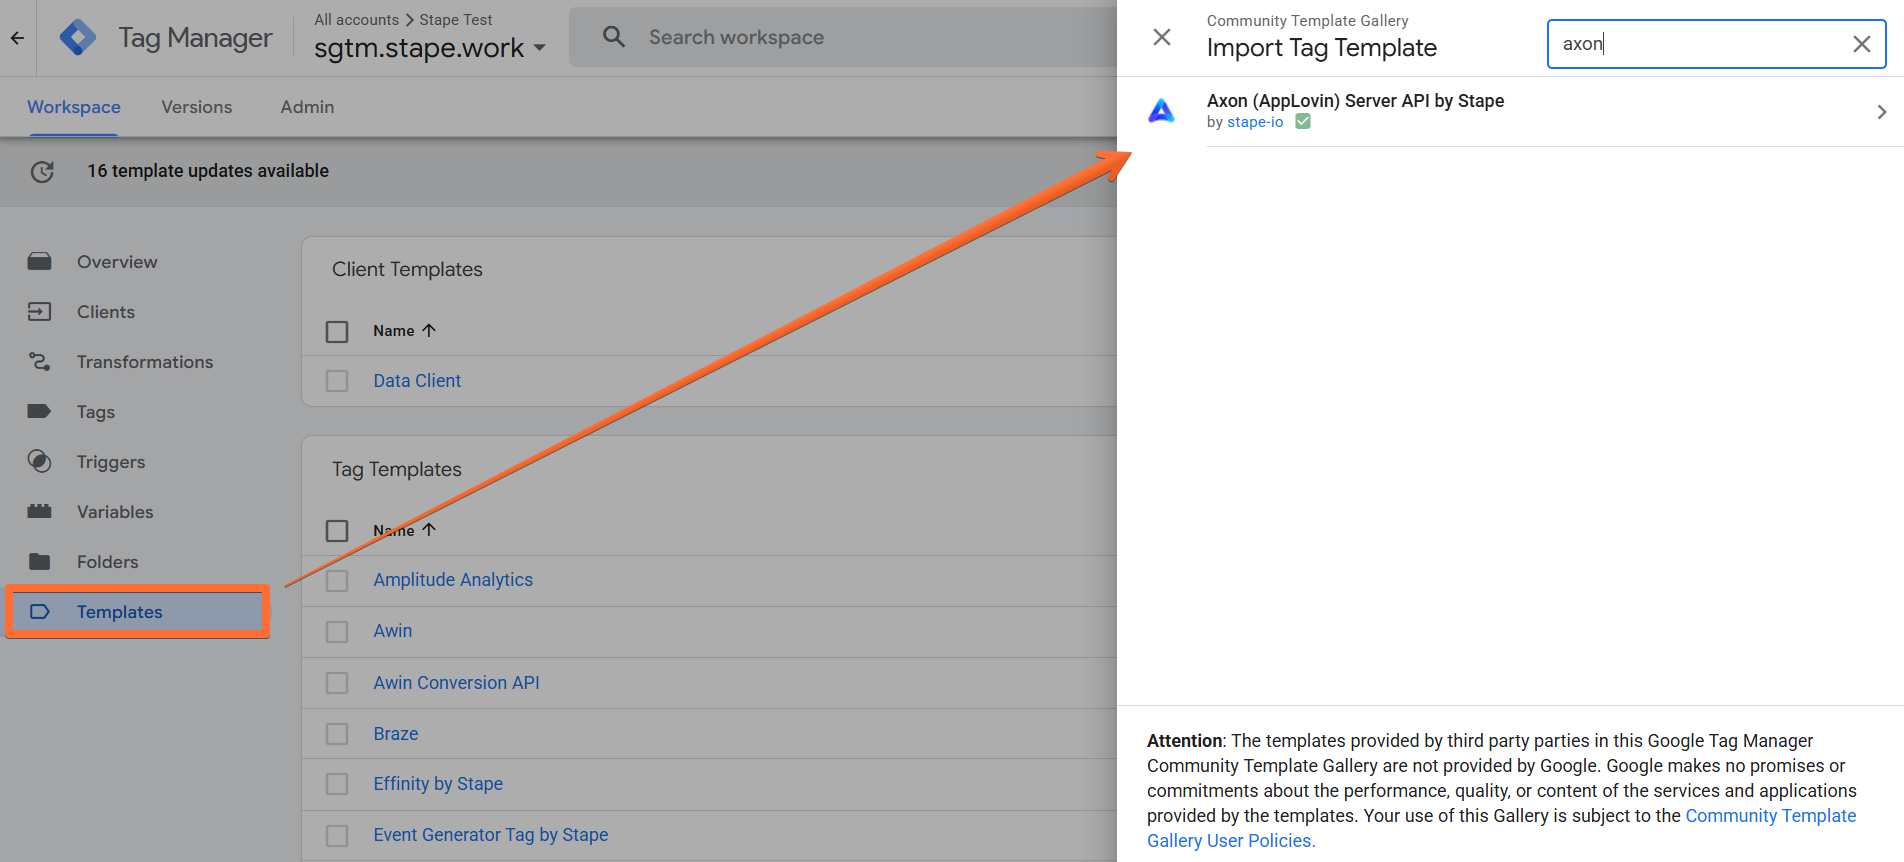Click the Triggers sidebar icon
The height and width of the screenshot is (862, 1904).
40,461
